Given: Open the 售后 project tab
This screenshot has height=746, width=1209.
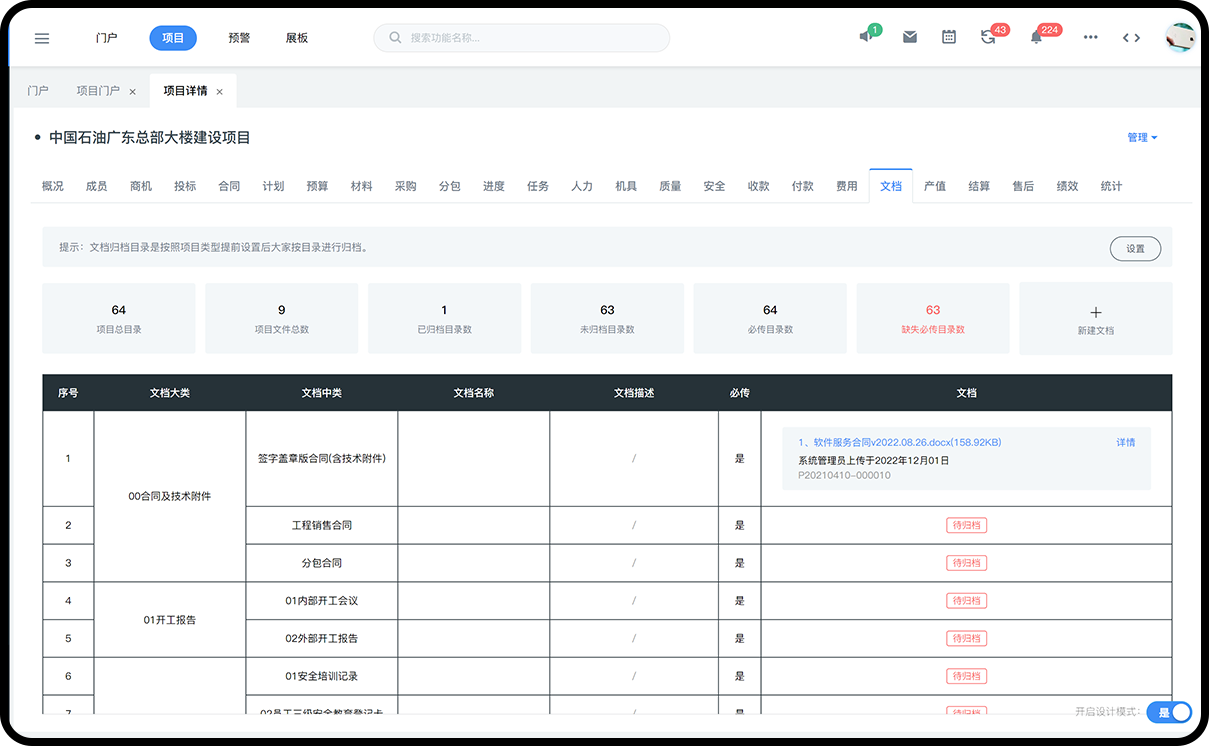Looking at the screenshot, I should [1023, 186].
